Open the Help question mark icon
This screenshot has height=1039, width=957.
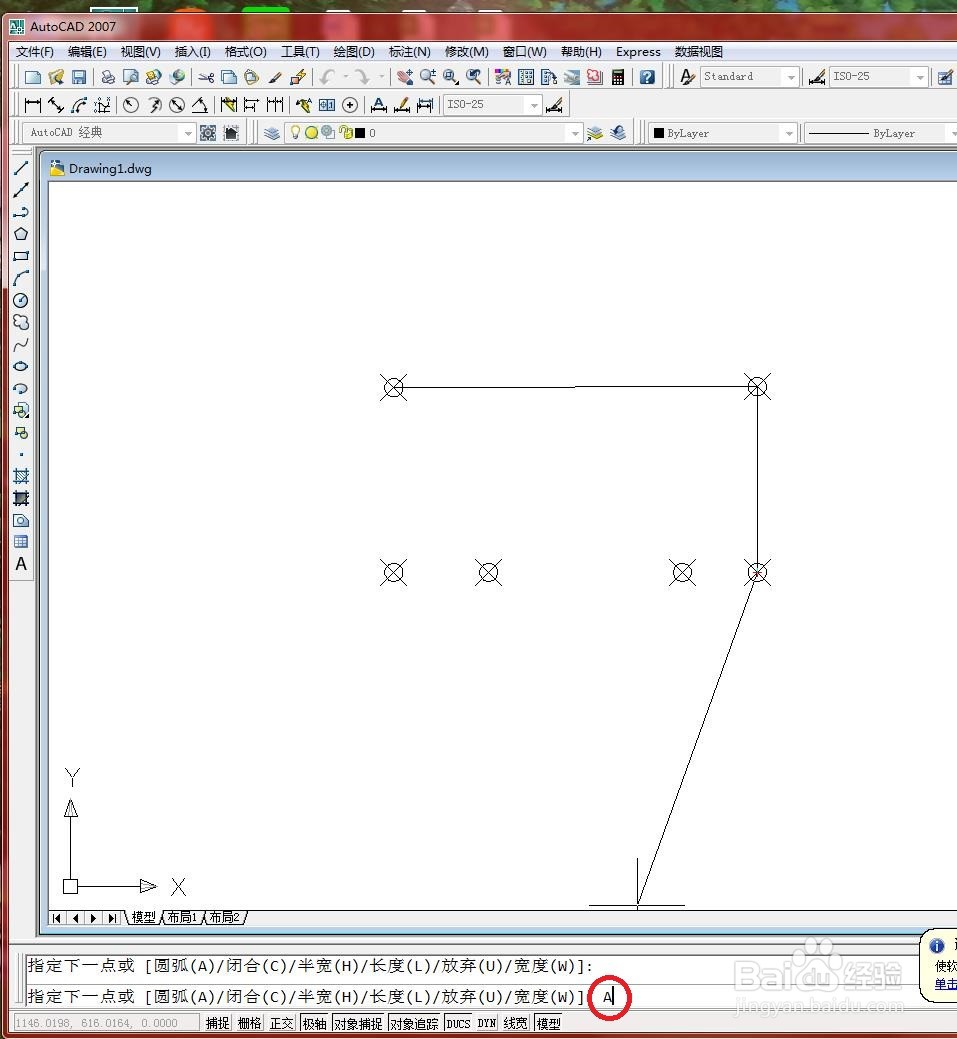647,77
